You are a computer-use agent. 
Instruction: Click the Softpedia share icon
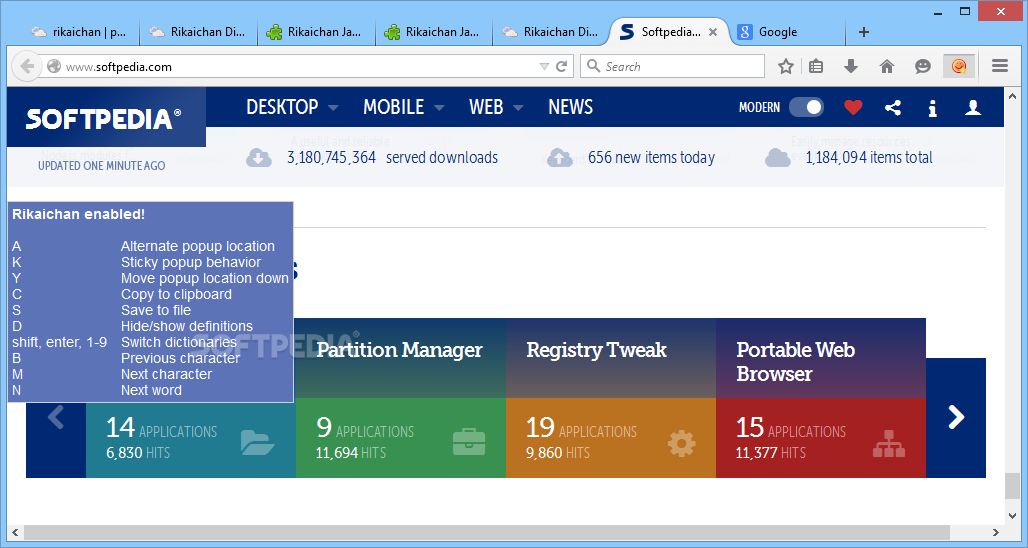(892, 108)
